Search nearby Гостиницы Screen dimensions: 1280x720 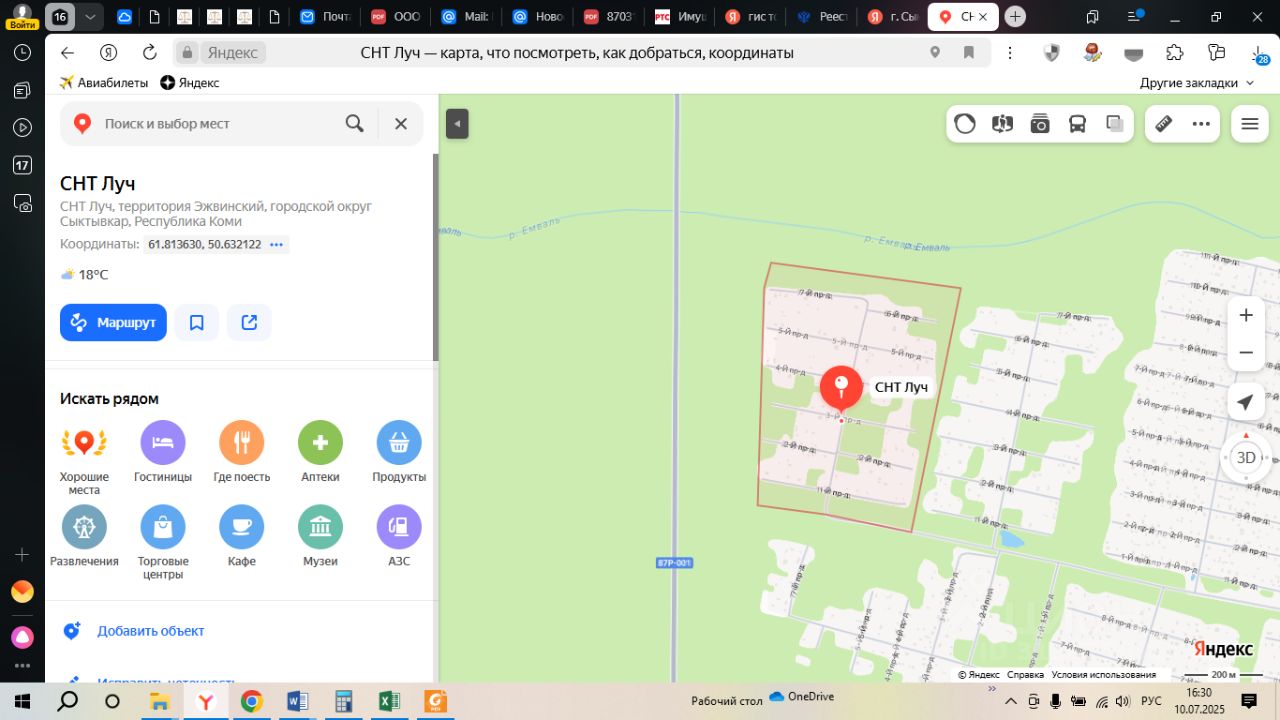click(x=163, y=452)
